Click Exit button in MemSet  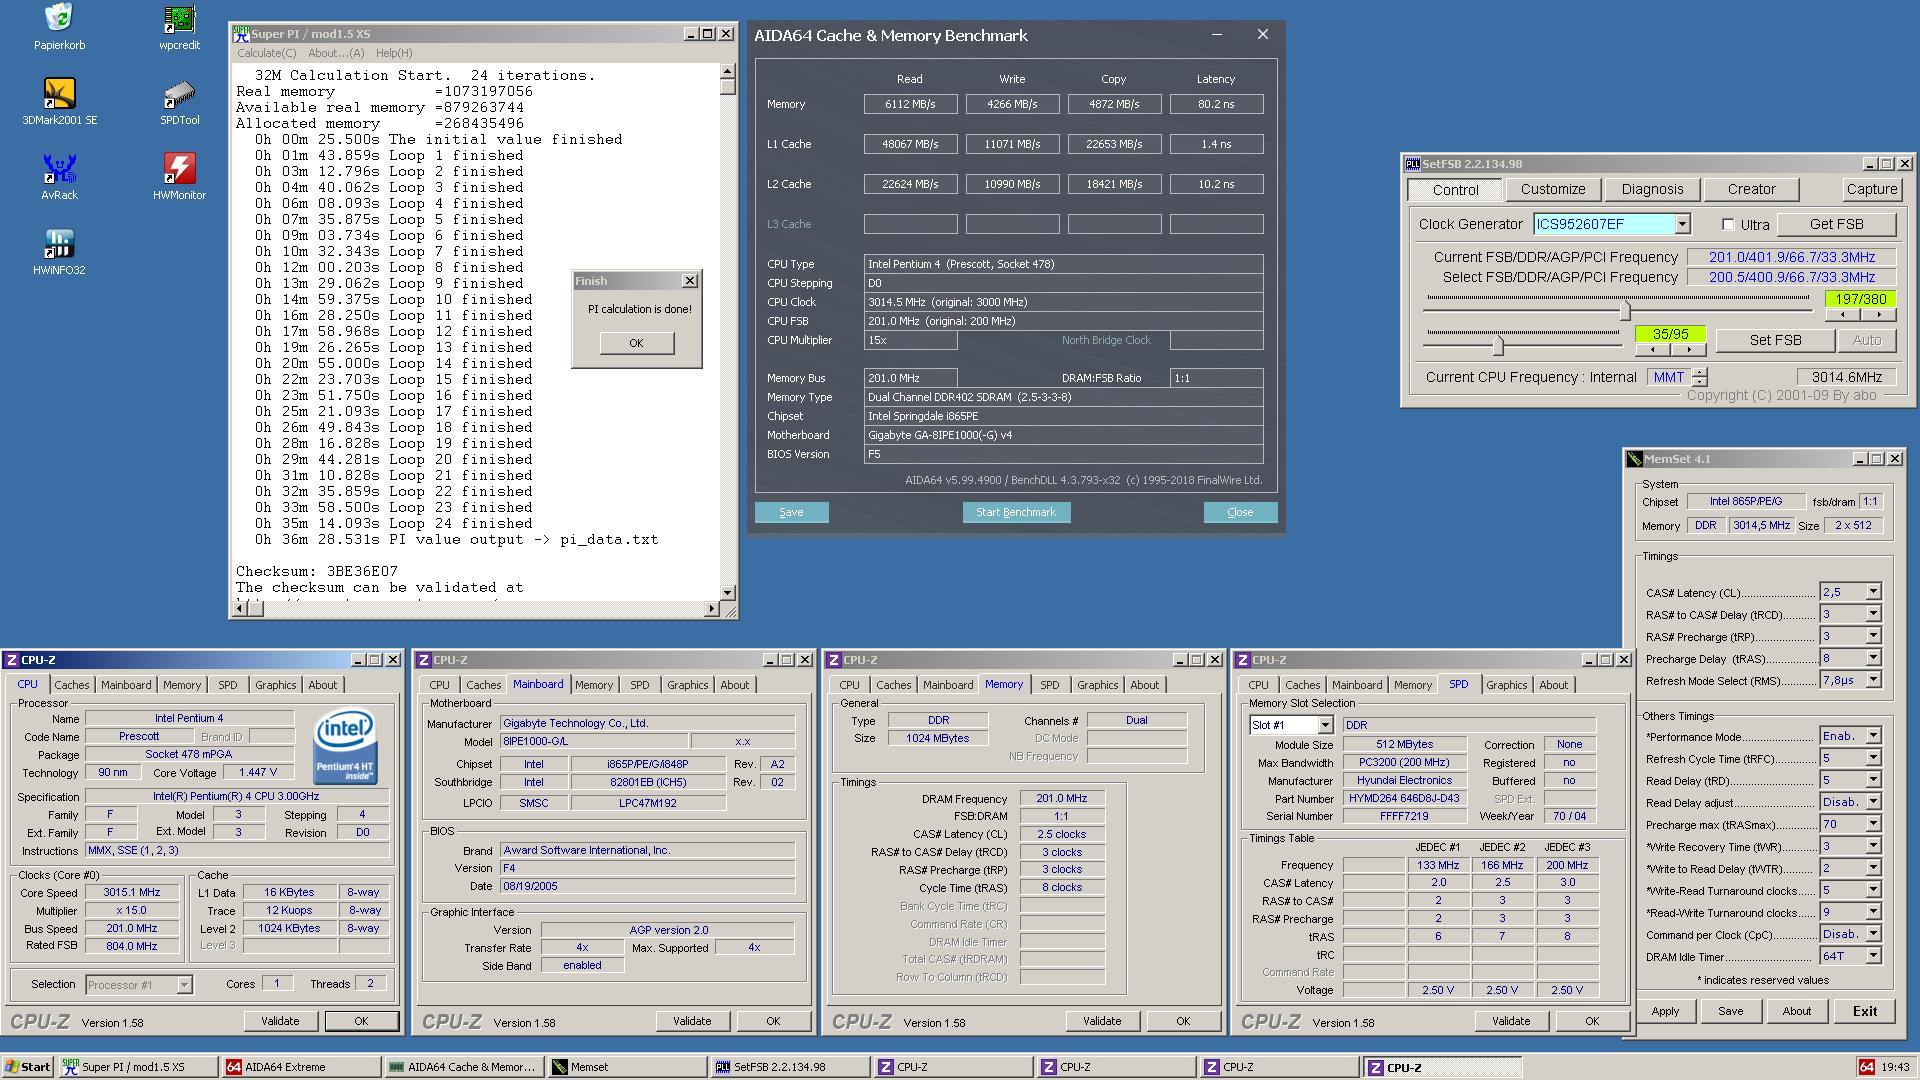coord(1864,1011)
